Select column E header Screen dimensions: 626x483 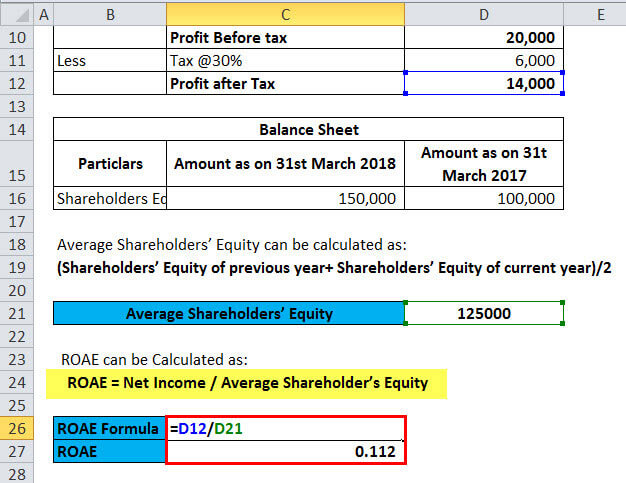coord(598,13)
